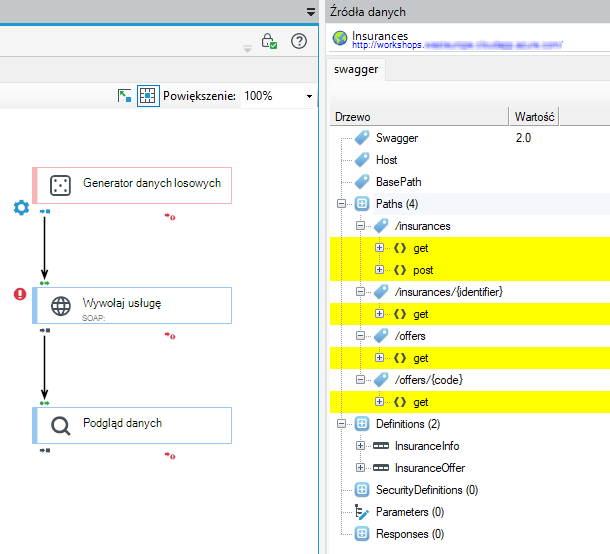Select SecurityDefinitions (0) item
This screenshot has width=610, height=554.
click(427, 490)
